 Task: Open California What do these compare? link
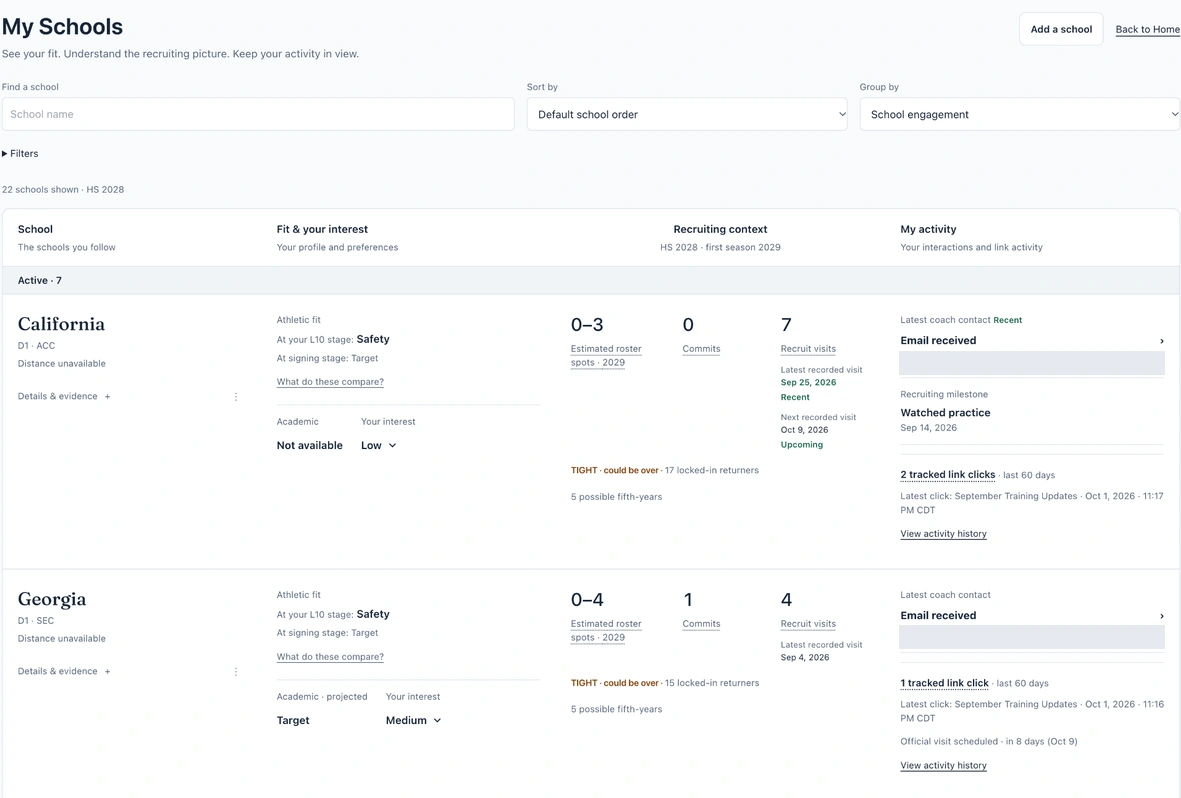click(x=330, y=382)
